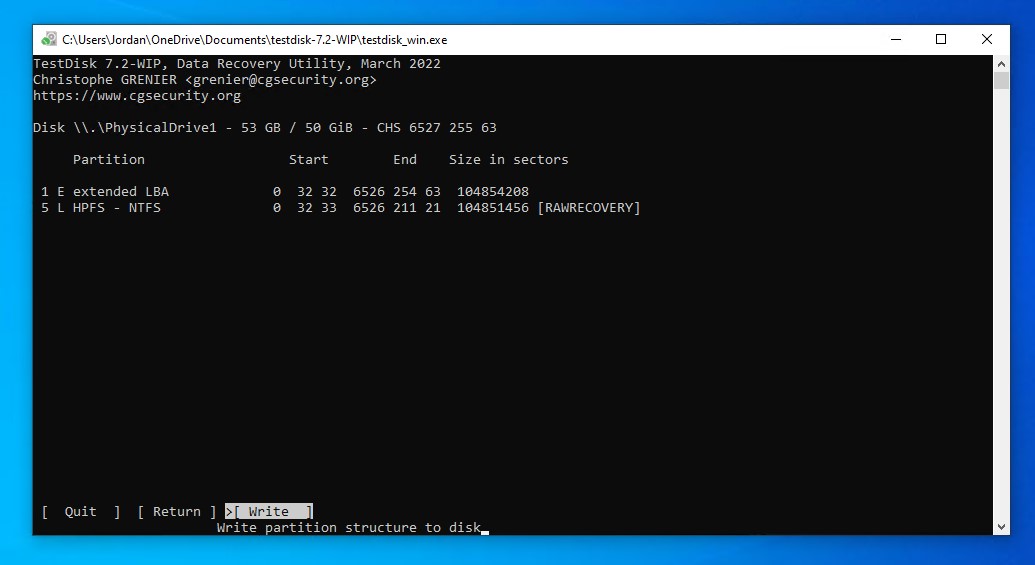Select the Quit option
This screenshot has height=565, width=1035.
click(x=81, y=512)
